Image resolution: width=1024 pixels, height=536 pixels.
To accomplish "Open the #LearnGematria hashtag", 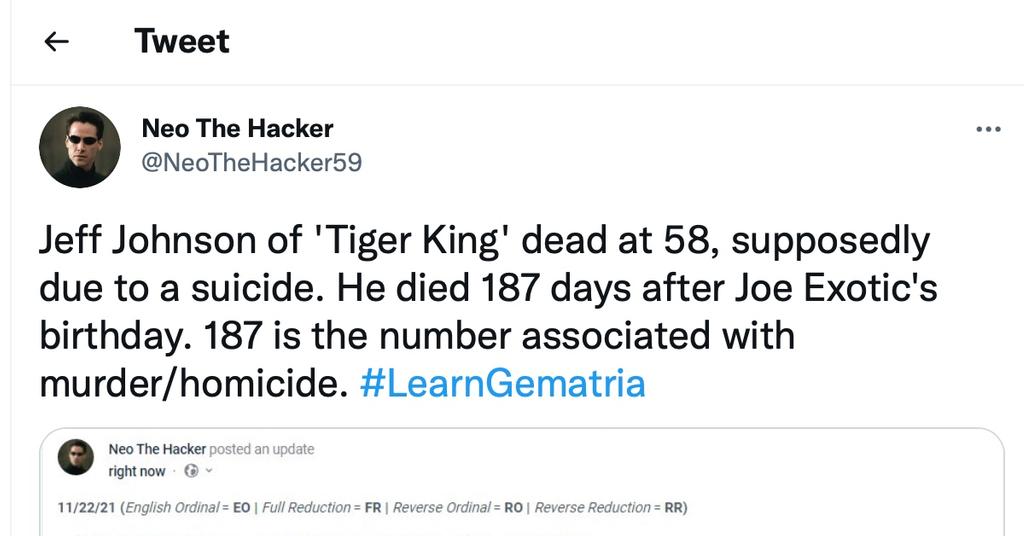I will pos(502,383).
